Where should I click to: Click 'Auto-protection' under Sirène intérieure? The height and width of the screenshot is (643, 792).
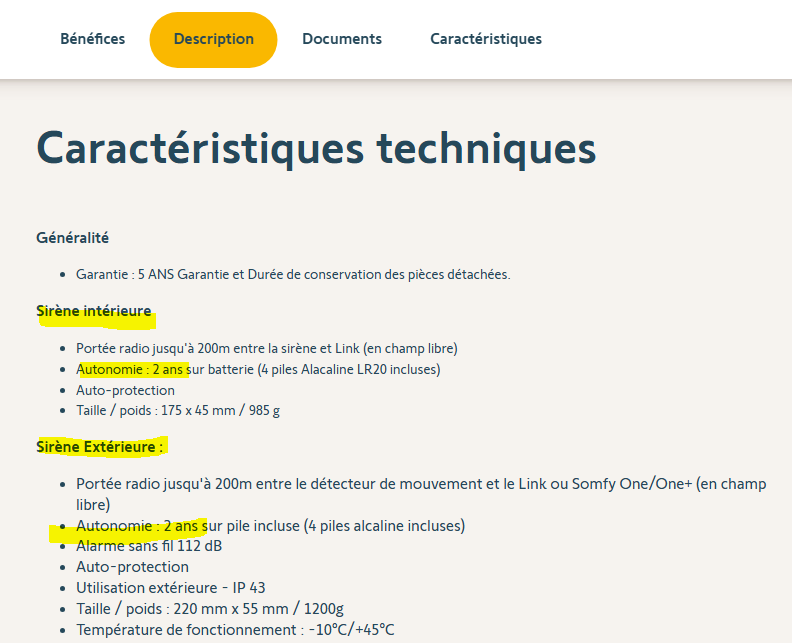tap(119, 390)
